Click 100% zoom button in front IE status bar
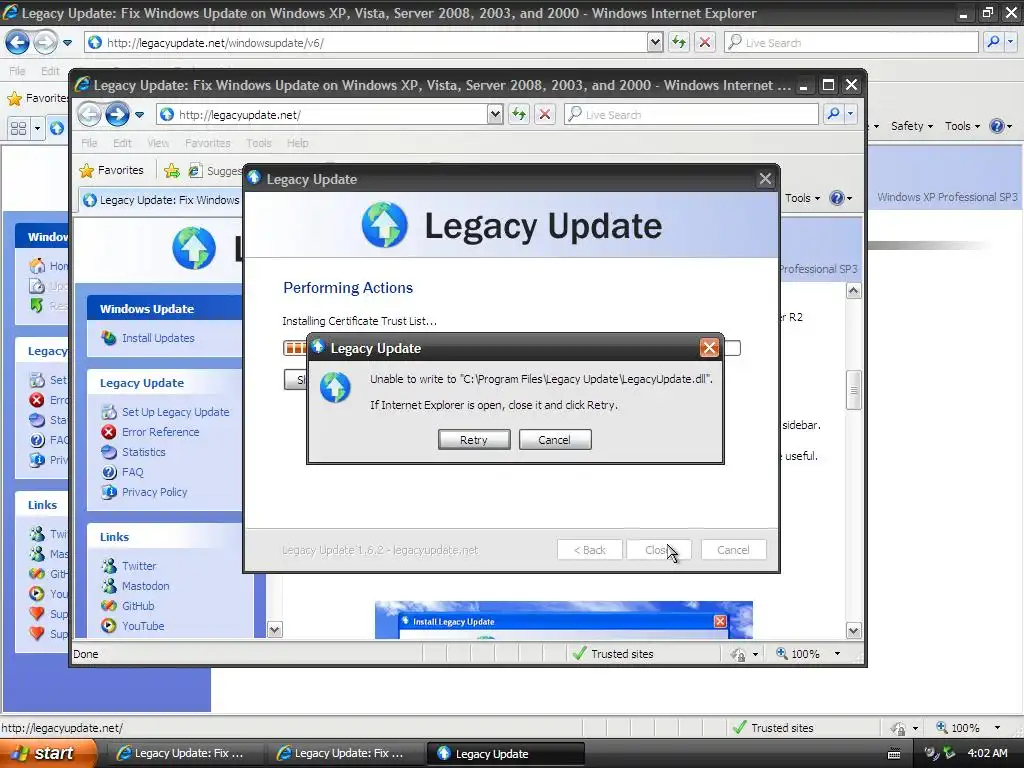Image resolution: width=1024 pixels, height=768 pixels. click(x=797, y=654)
